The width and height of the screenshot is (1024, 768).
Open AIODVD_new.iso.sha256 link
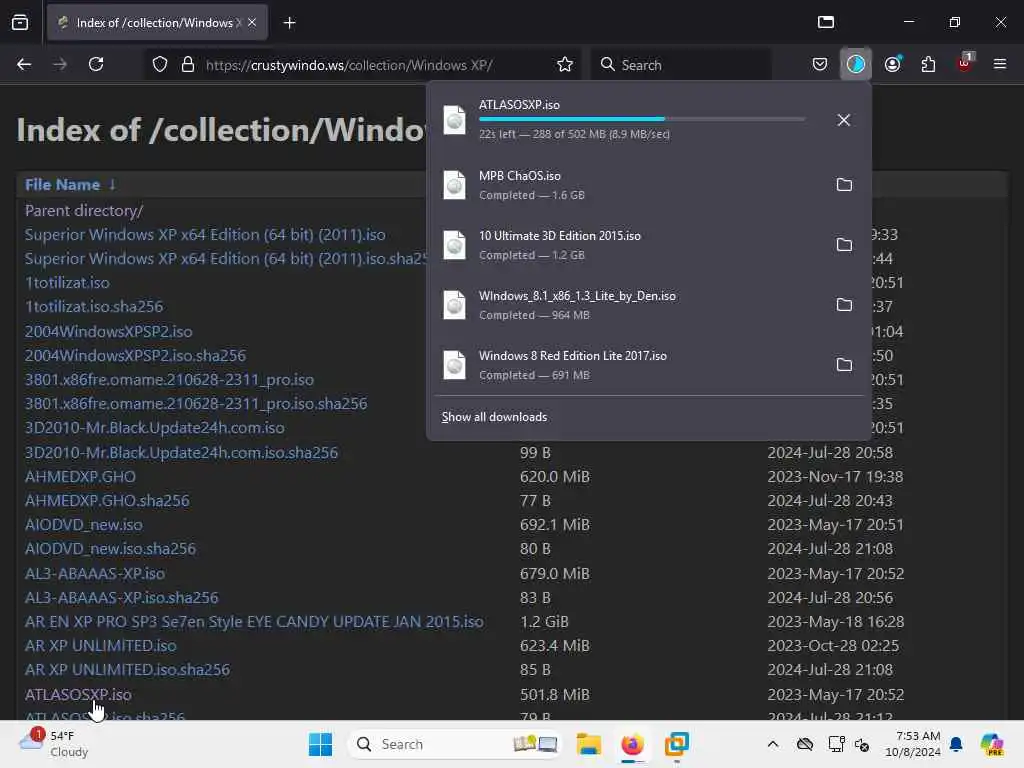110,549
